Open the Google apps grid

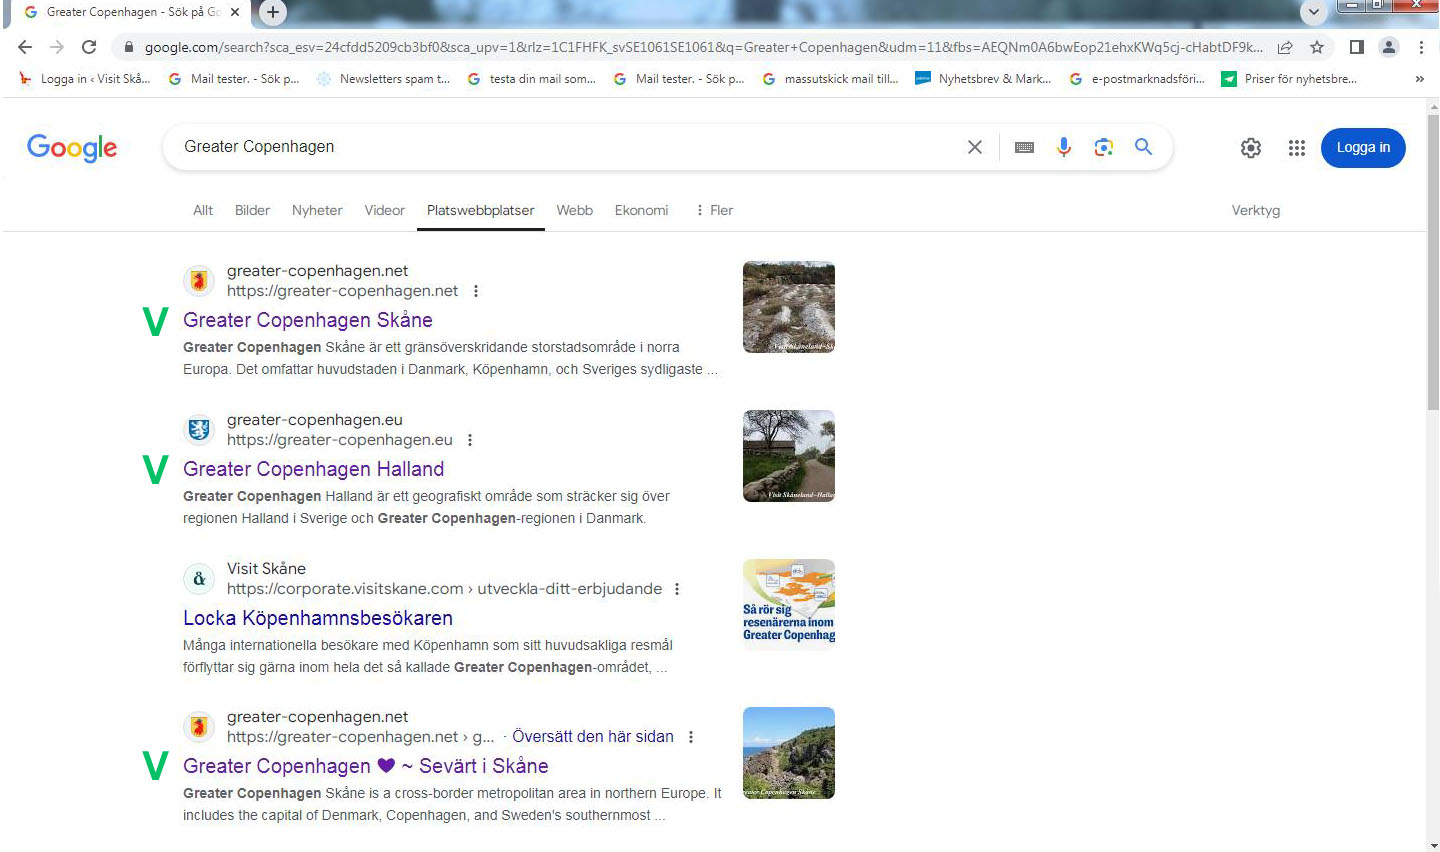click(1297, 148)
